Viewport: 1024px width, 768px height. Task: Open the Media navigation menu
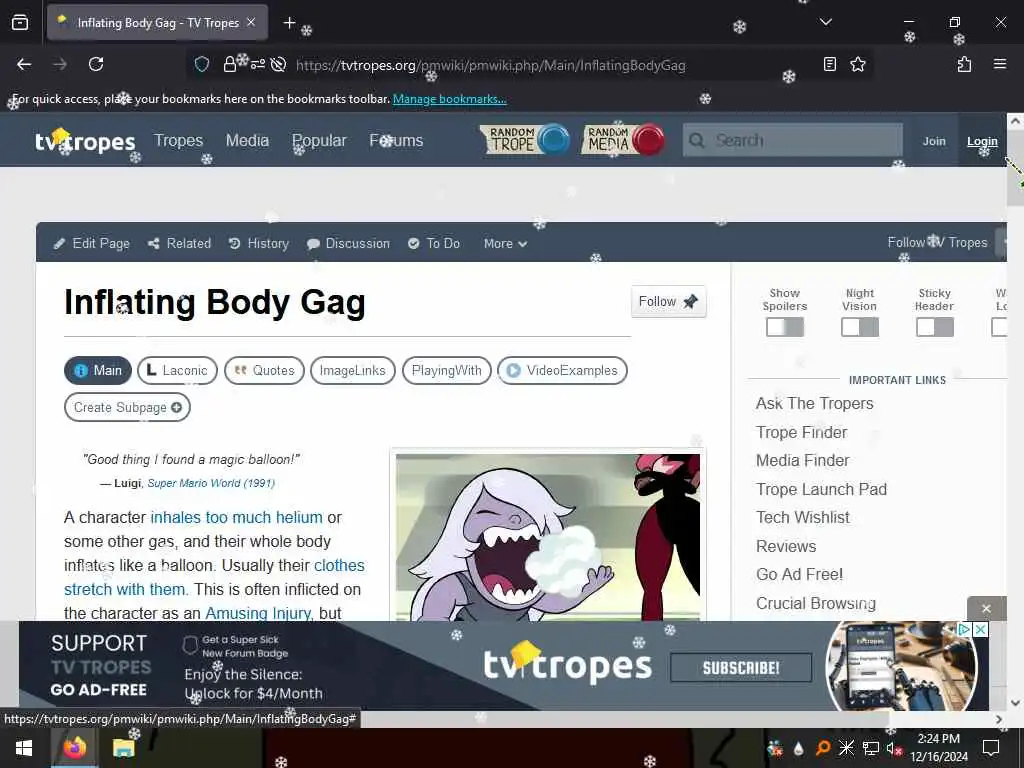pyautogui.click(x=247, y=140)
